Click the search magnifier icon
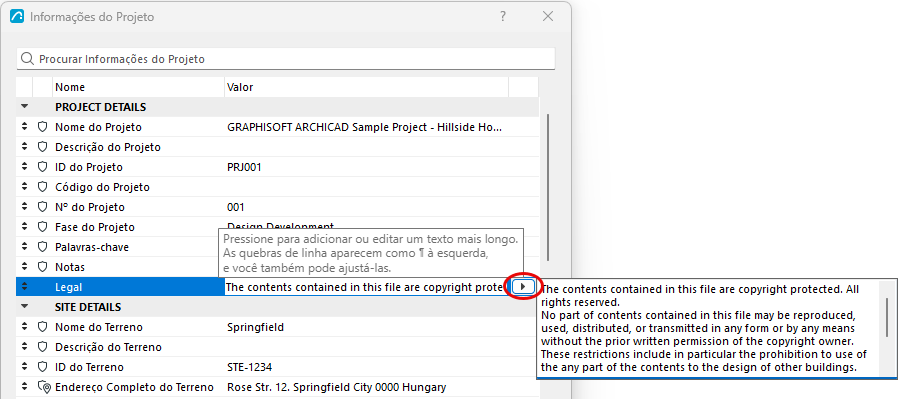 click(x=27, y=59)
